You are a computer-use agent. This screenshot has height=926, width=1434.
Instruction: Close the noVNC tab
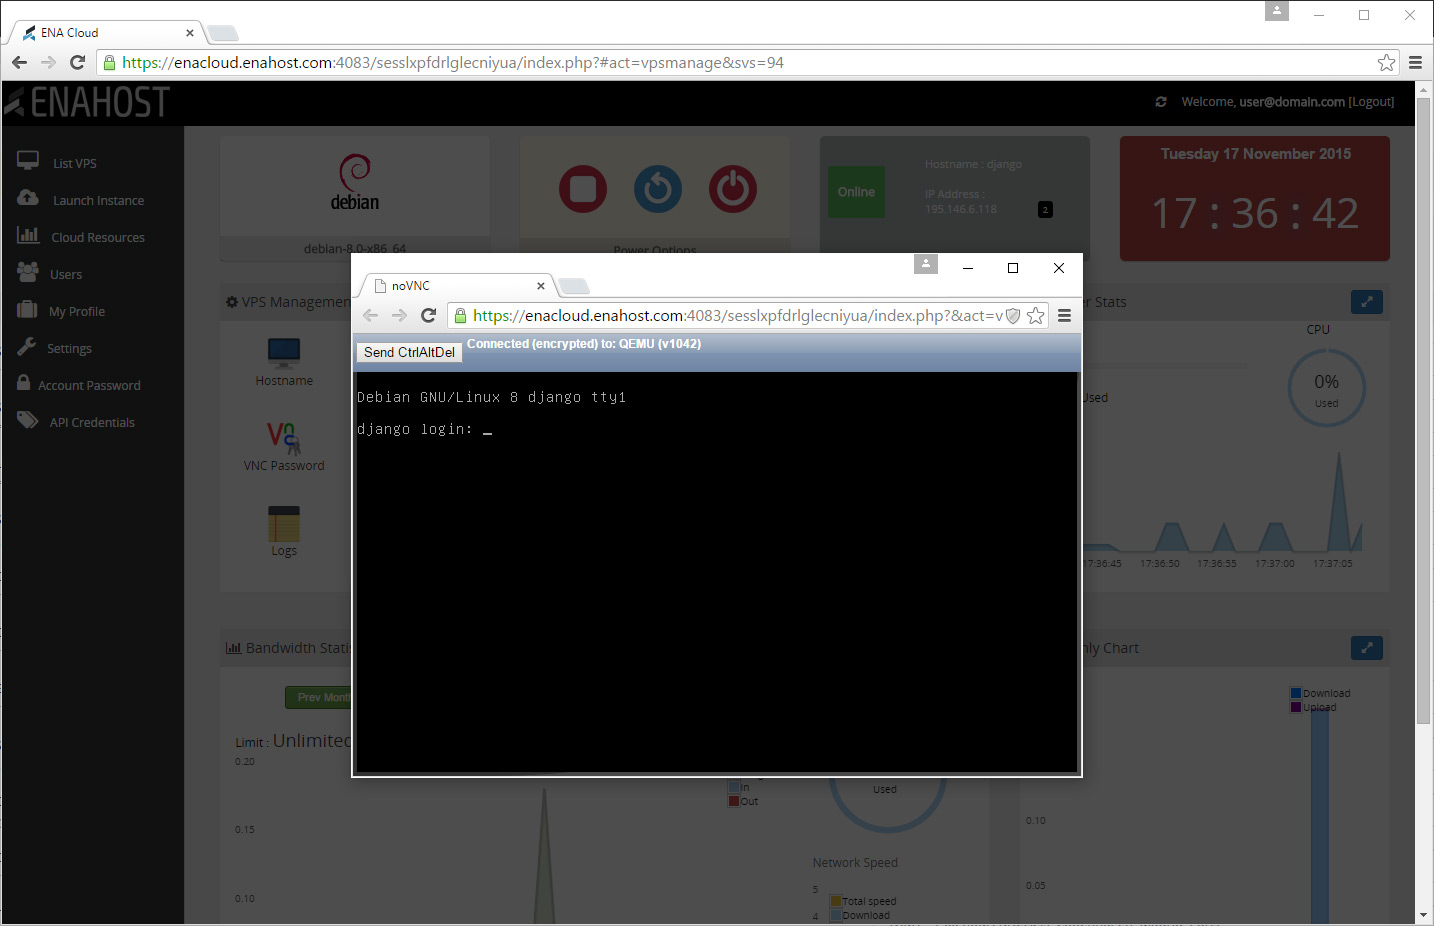point(541,286)
